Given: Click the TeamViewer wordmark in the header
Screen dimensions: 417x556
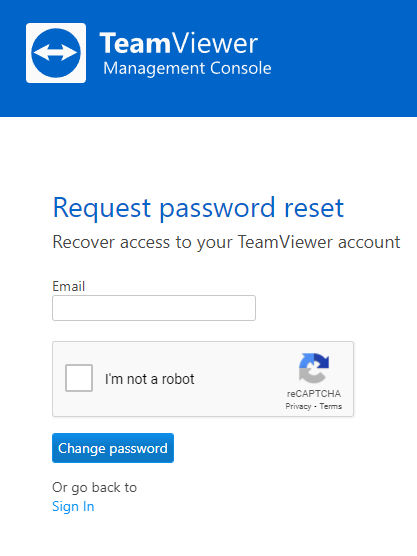Looking at the screenshot, I should click(178, 43).
